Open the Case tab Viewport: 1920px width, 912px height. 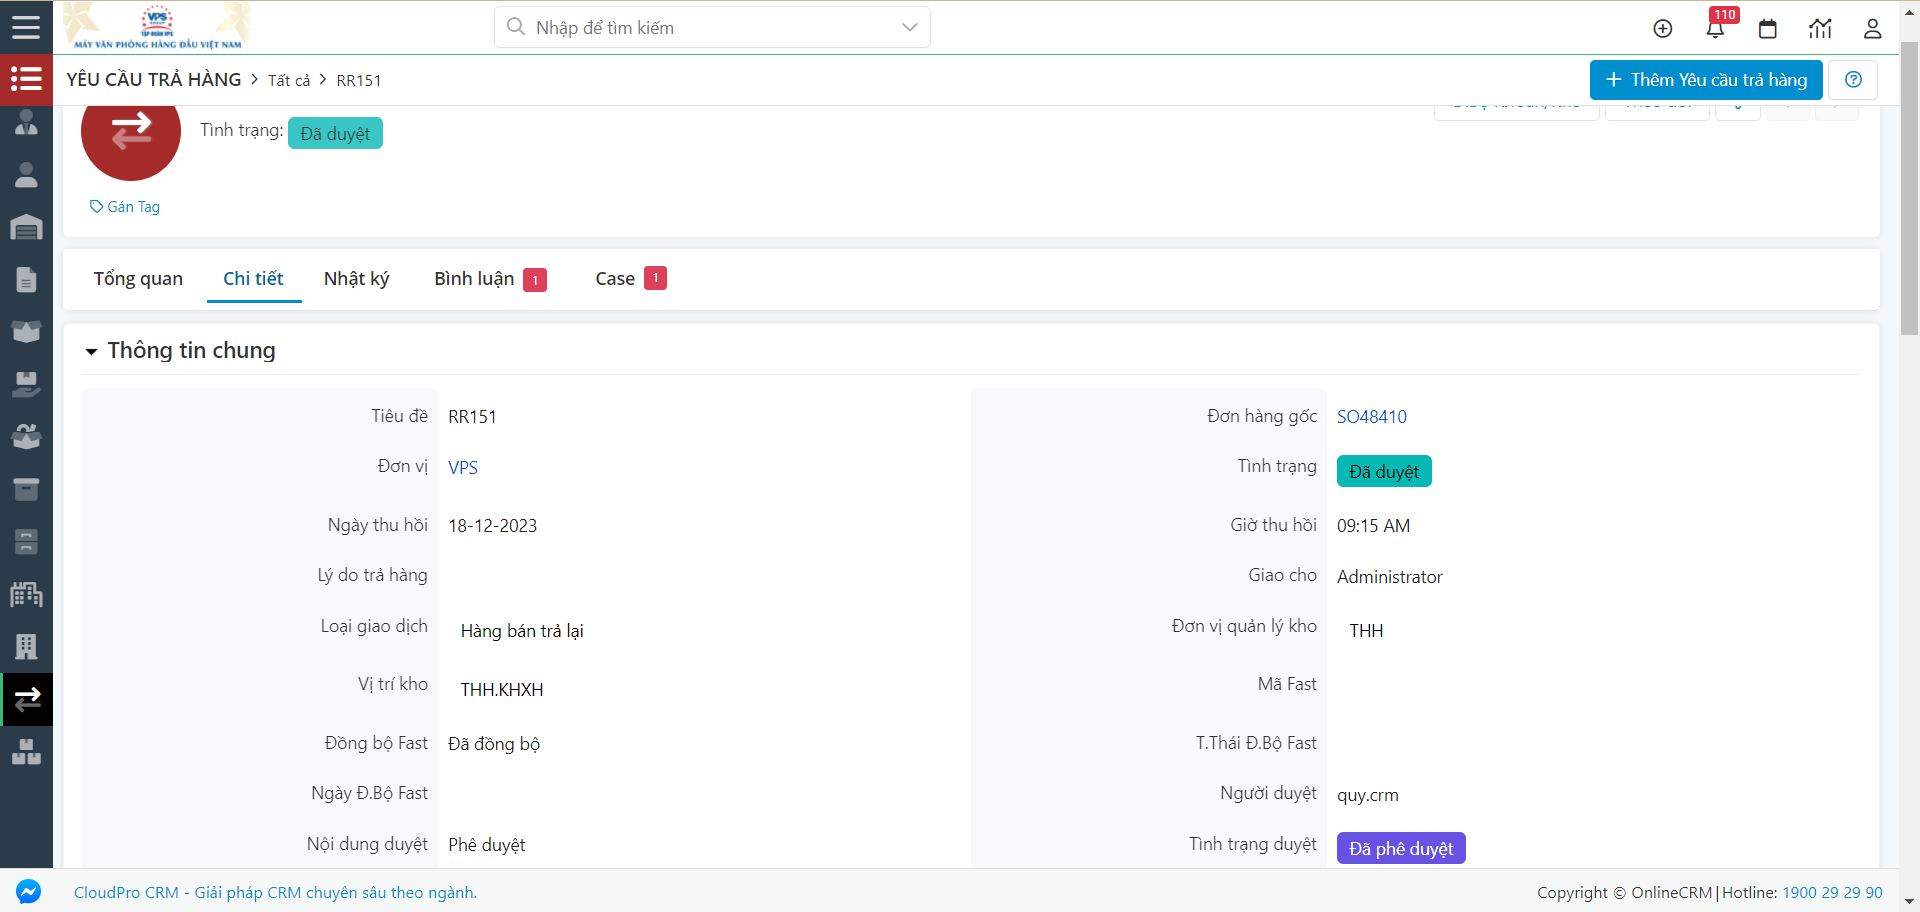[630, 279]
